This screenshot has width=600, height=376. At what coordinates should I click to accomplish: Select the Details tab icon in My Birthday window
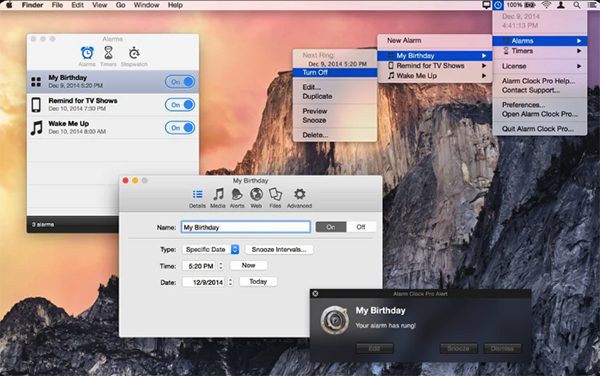197,194
